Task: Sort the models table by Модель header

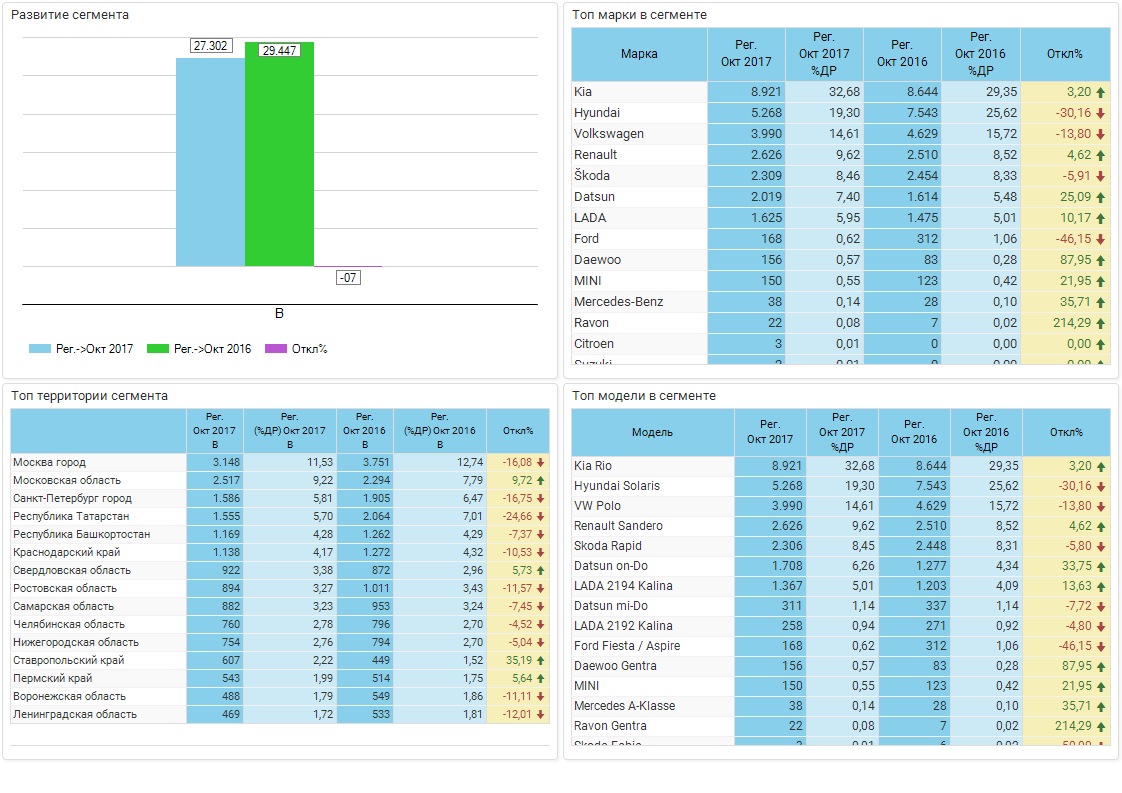Action: pyautogui.click(x=652, y=432)
